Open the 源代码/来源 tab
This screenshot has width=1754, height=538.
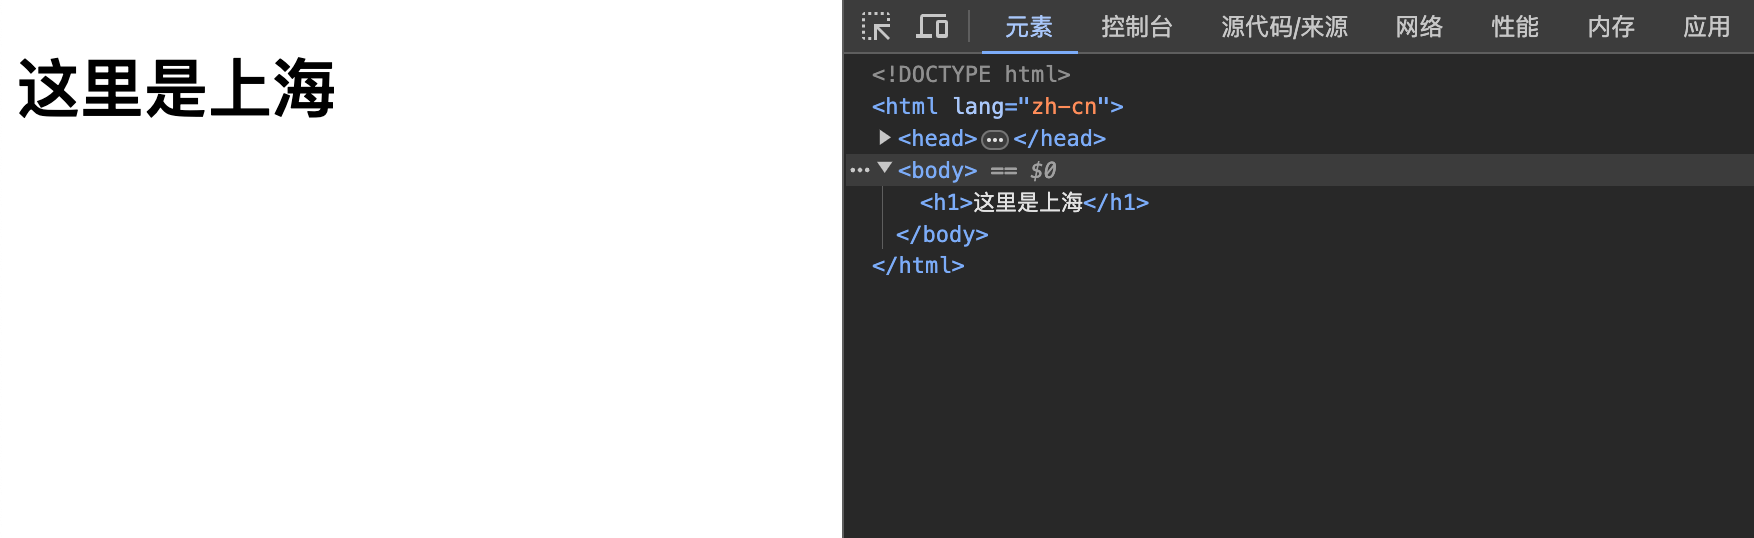point(1284,27)
